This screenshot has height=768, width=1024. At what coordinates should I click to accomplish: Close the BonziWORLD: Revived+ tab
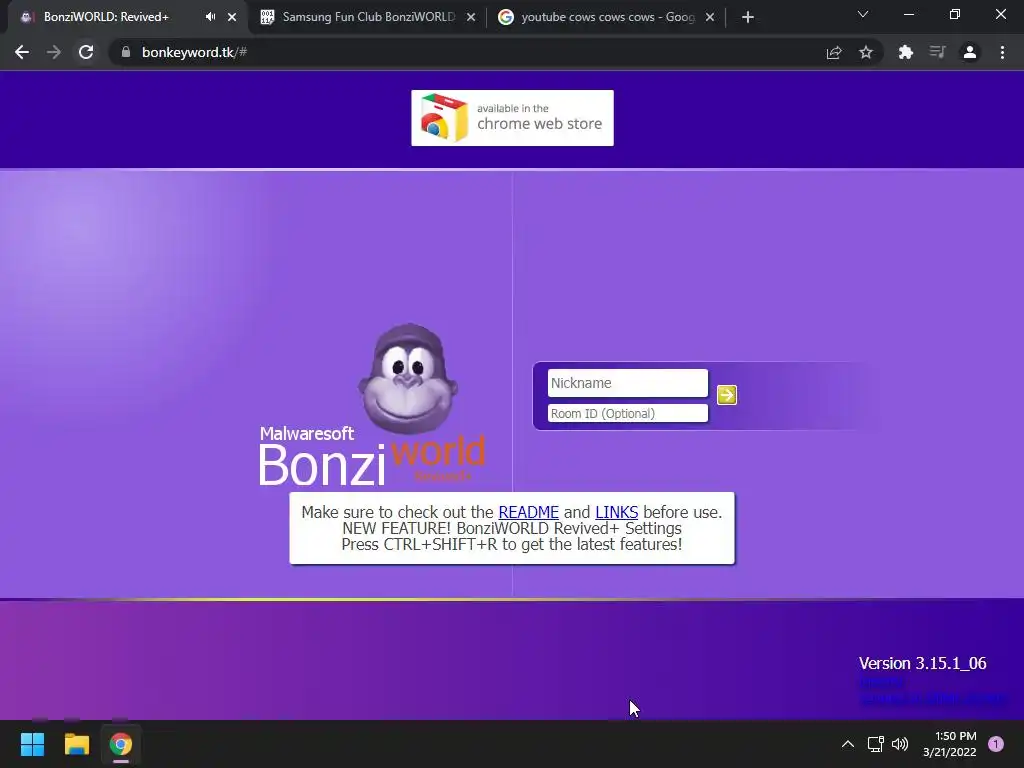point(232,17)
